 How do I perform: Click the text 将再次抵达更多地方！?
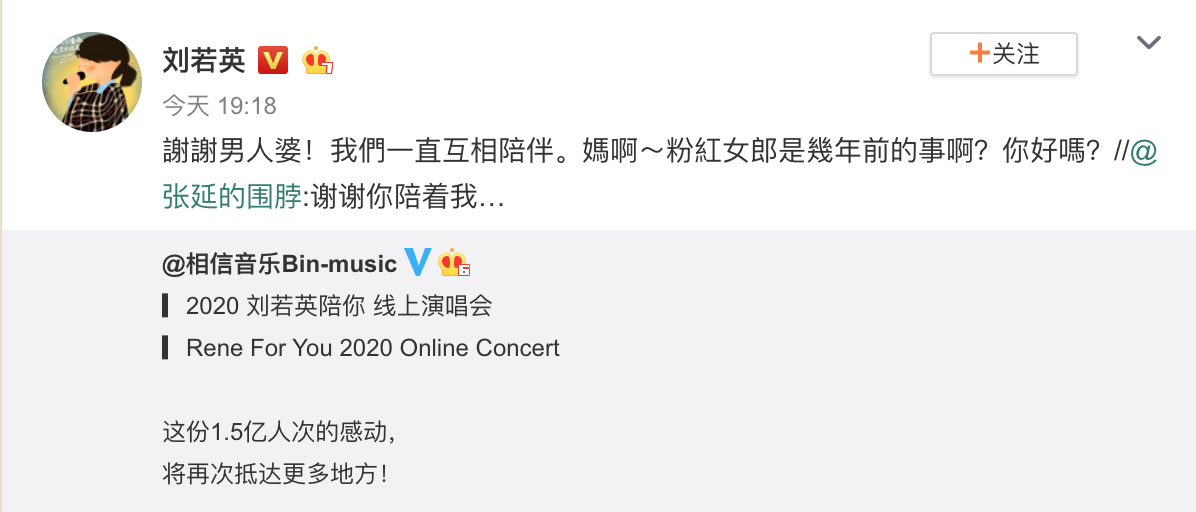pos(274,473)
